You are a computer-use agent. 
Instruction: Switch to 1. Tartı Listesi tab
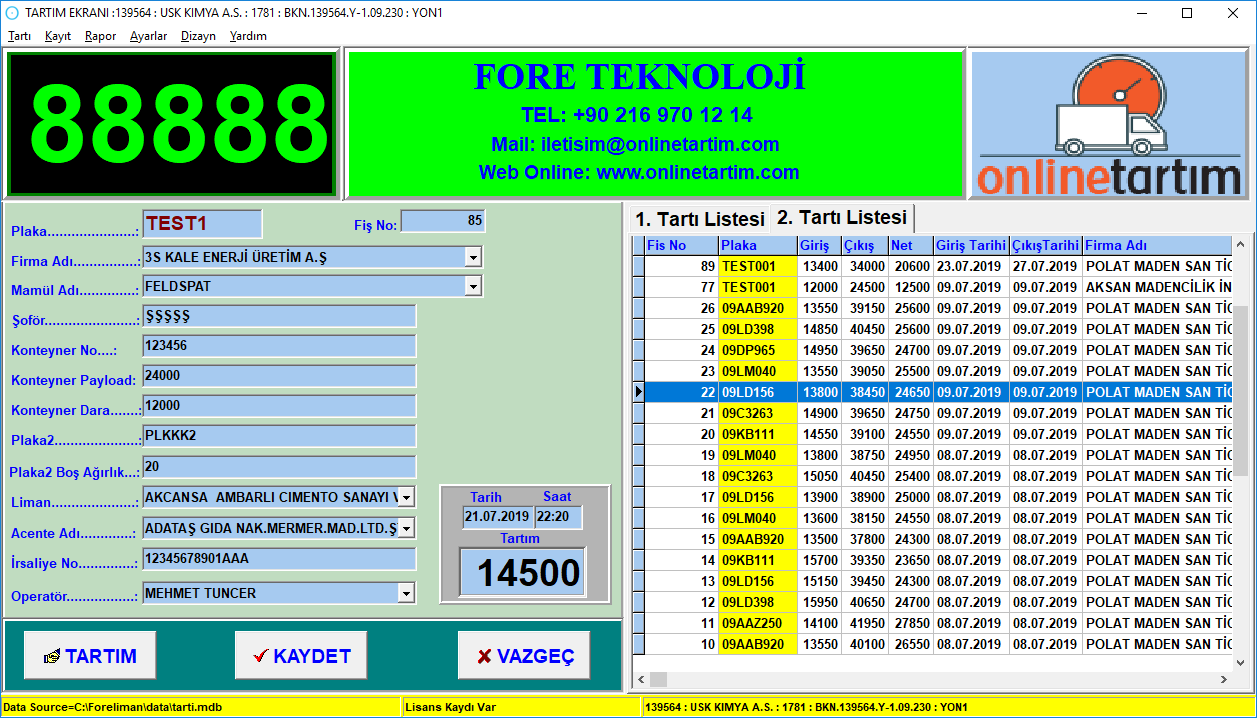(x=700, y=219)
